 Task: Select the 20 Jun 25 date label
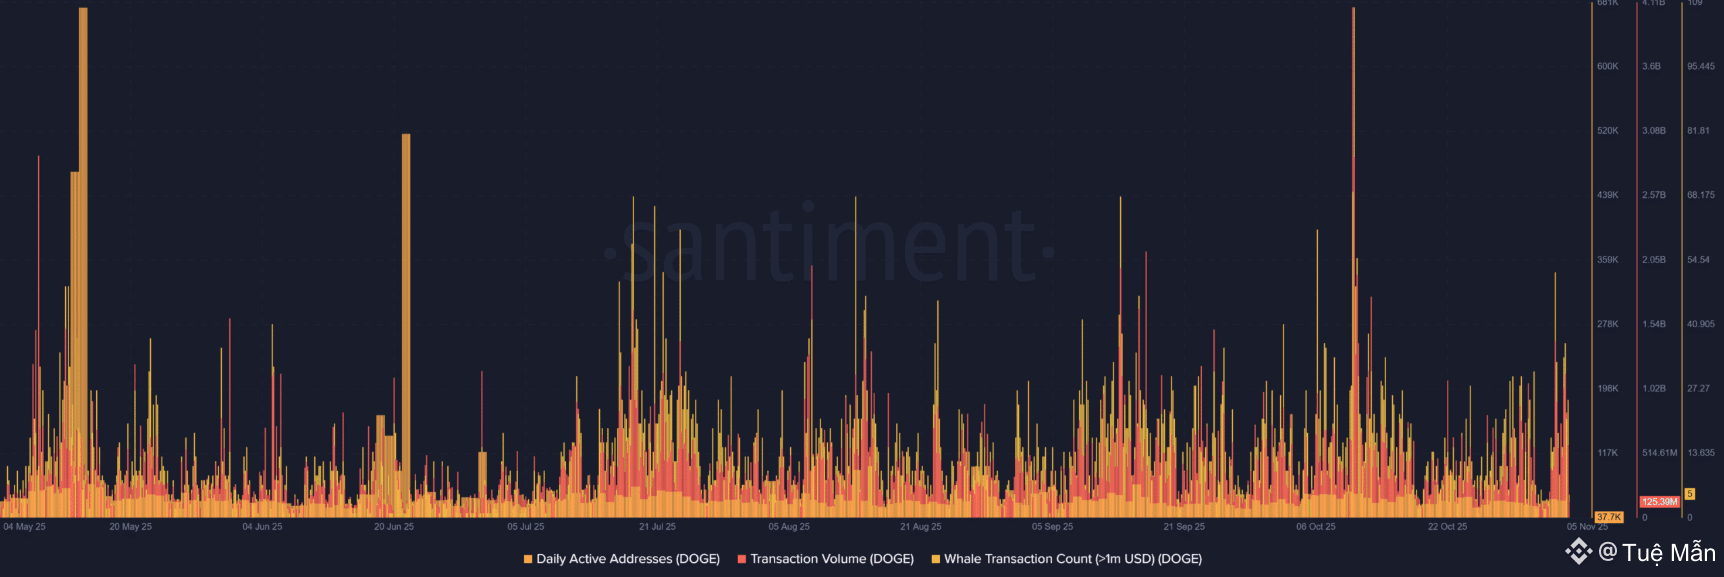[394, 527]
